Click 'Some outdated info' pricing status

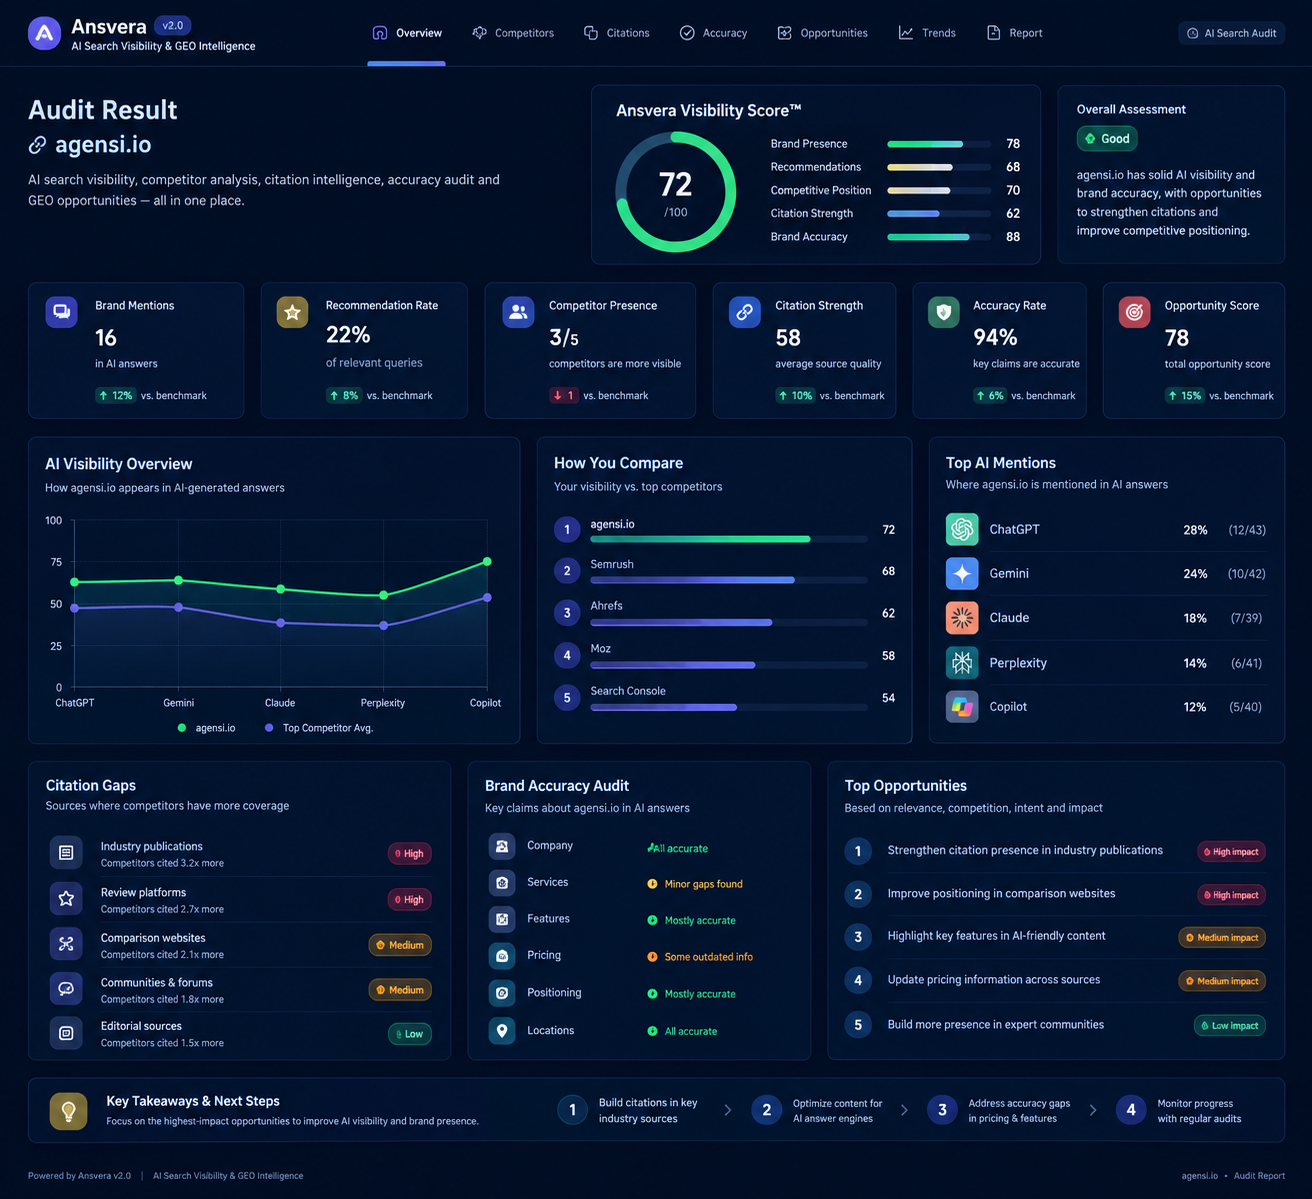pyautogui.click(x=708, y=957)
